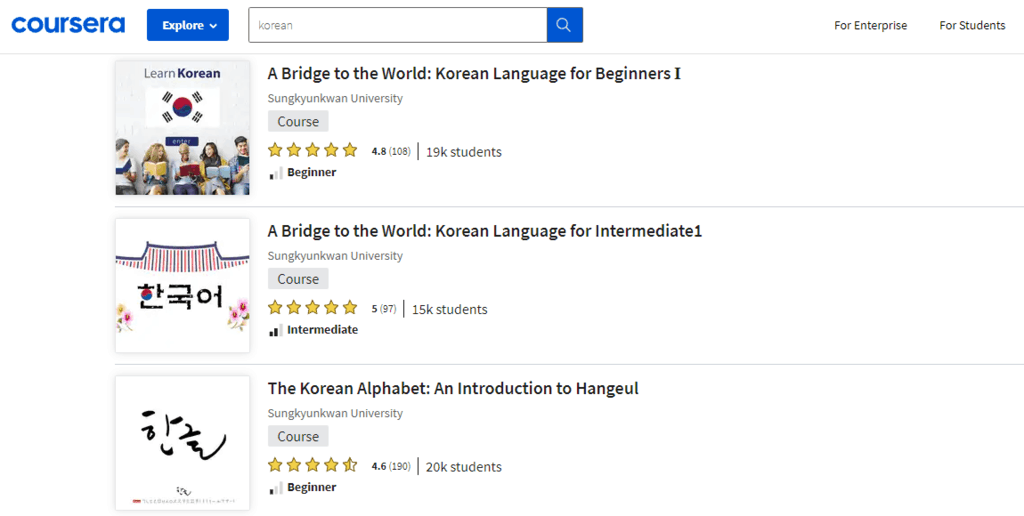Open Korean Language for Intermediate1 course title
This screenshot has width=1024, height=516.
click(485, 231)
